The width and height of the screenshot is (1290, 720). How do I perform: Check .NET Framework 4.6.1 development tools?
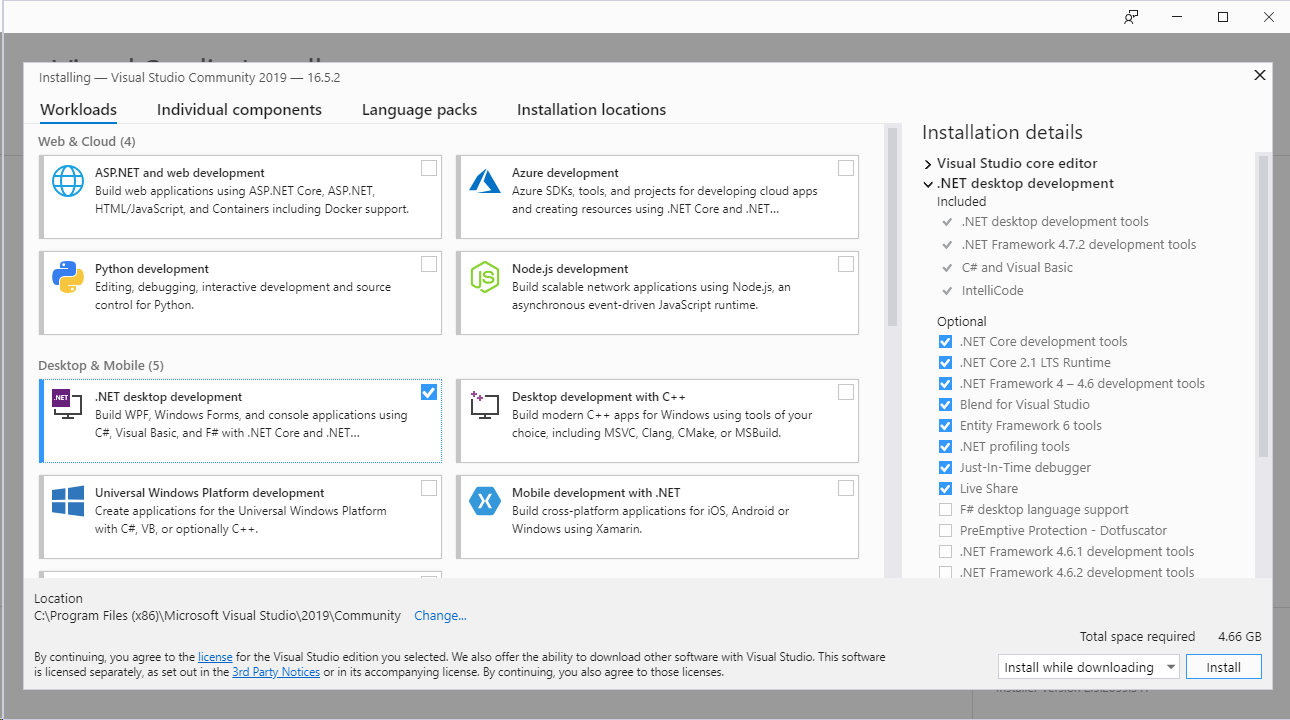tap(945, 552)
